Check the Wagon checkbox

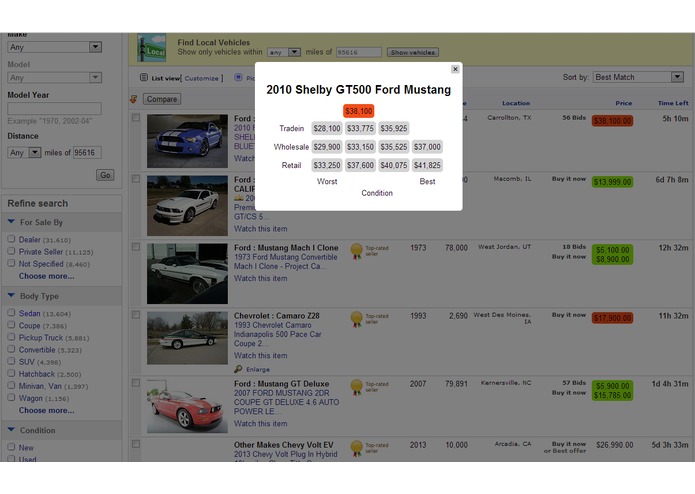click(12, 397)
